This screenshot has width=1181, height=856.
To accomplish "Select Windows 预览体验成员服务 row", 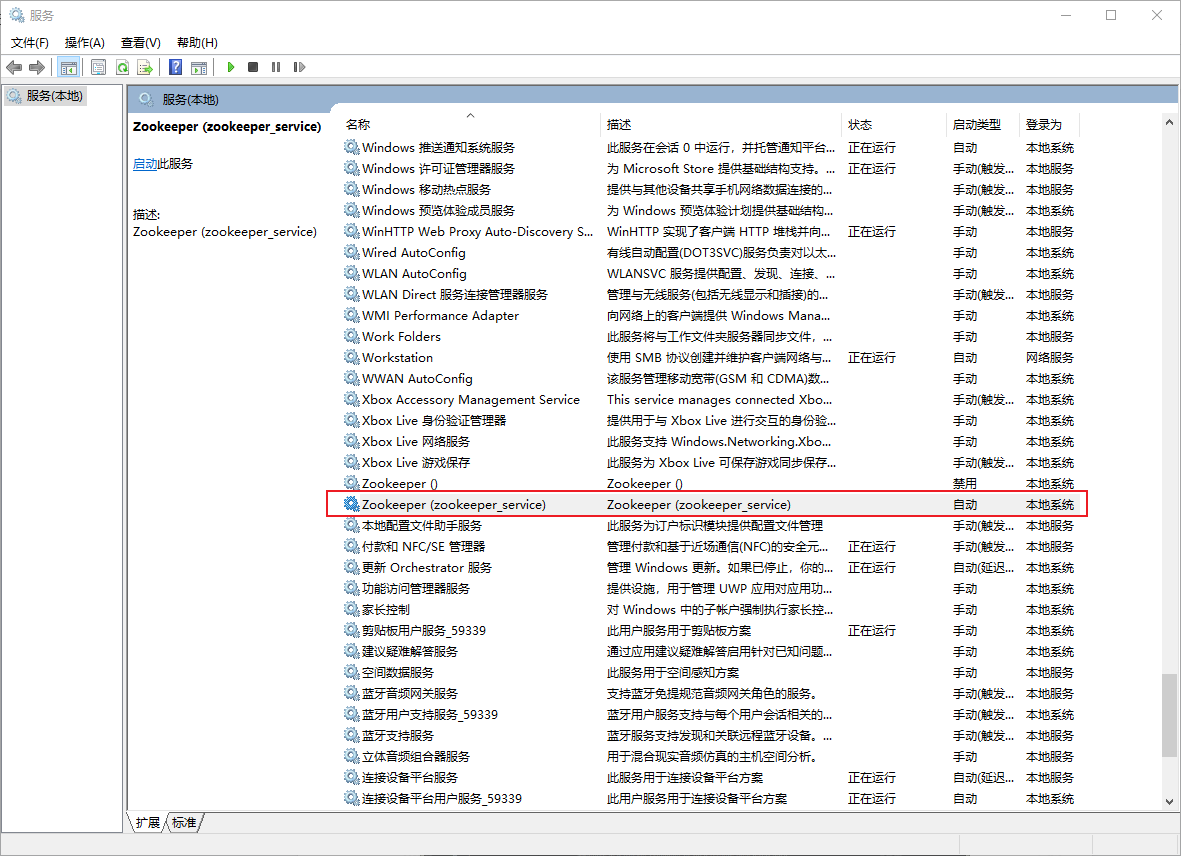I will (x=711, y=210).
